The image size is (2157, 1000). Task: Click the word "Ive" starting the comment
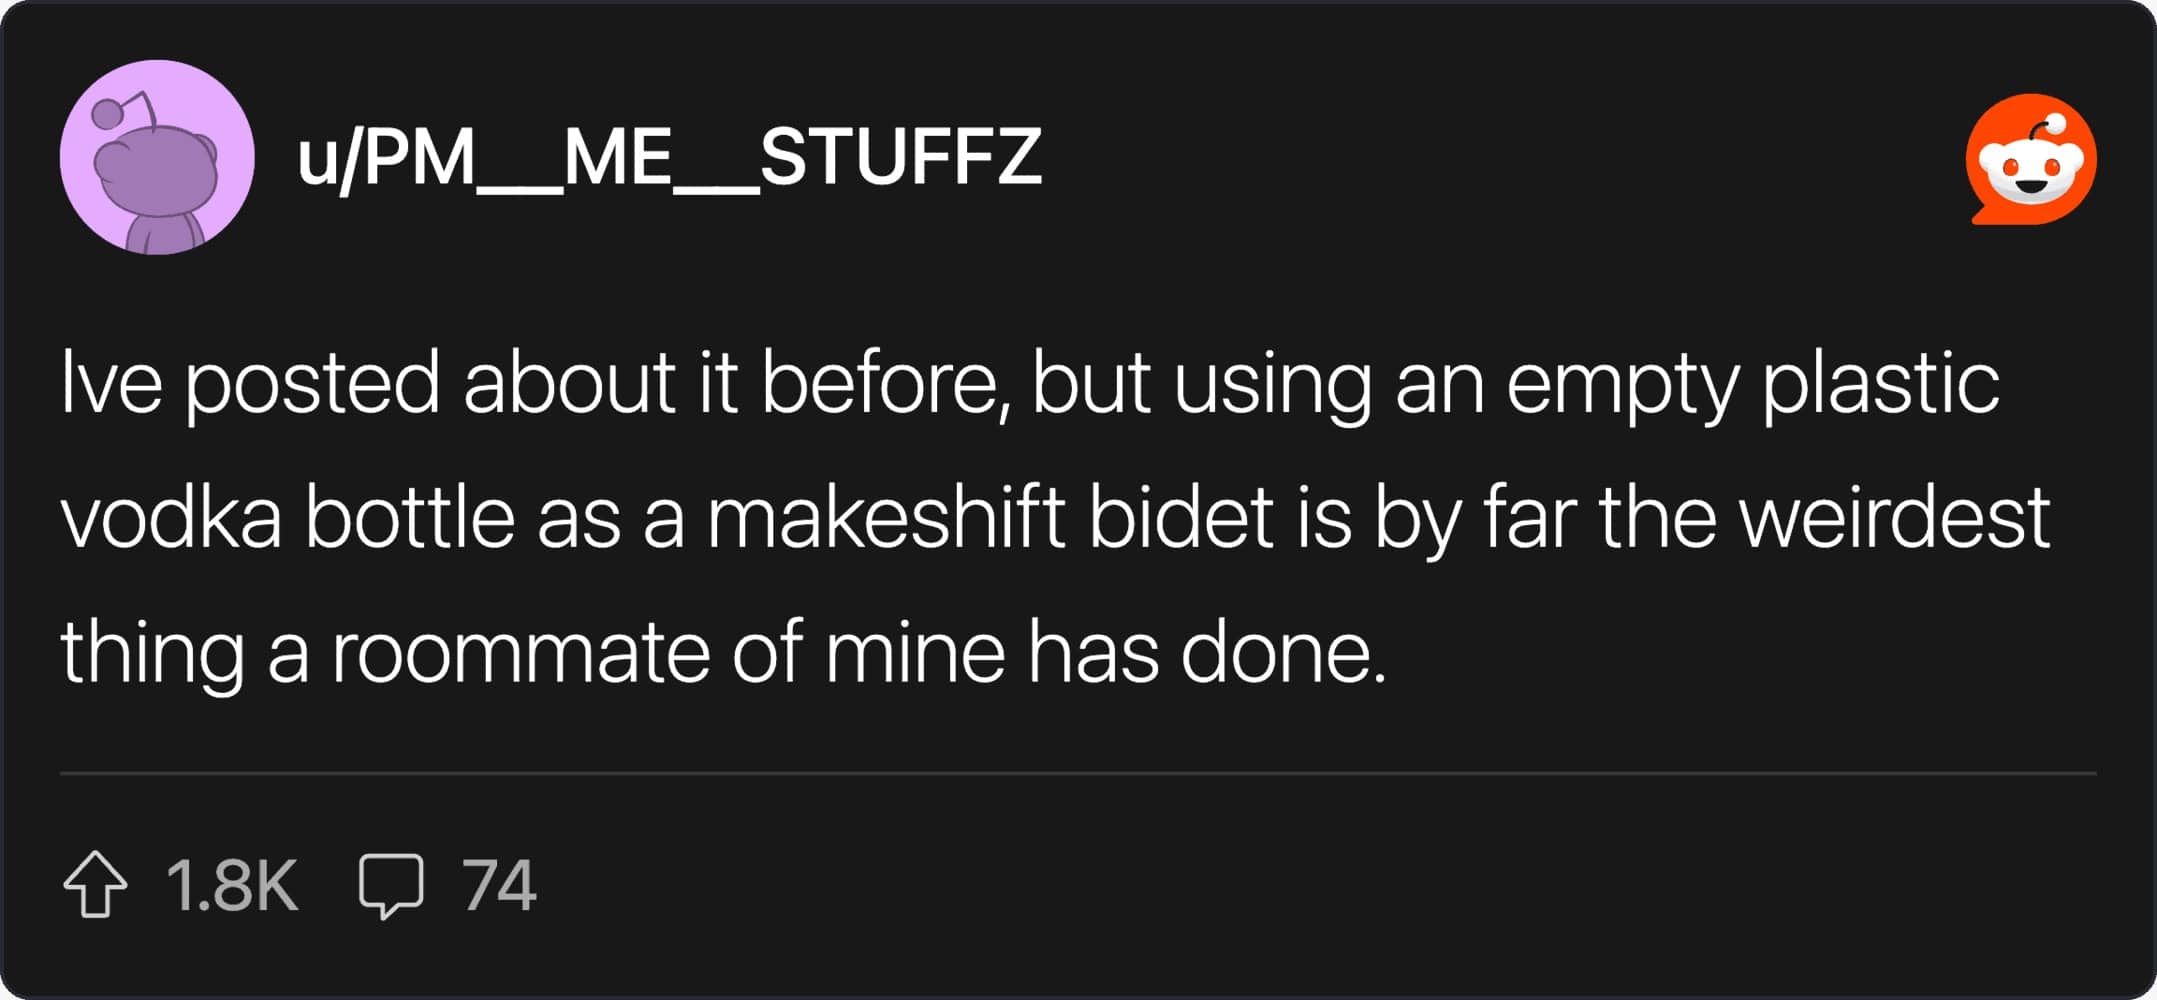(x=111, y=382)
